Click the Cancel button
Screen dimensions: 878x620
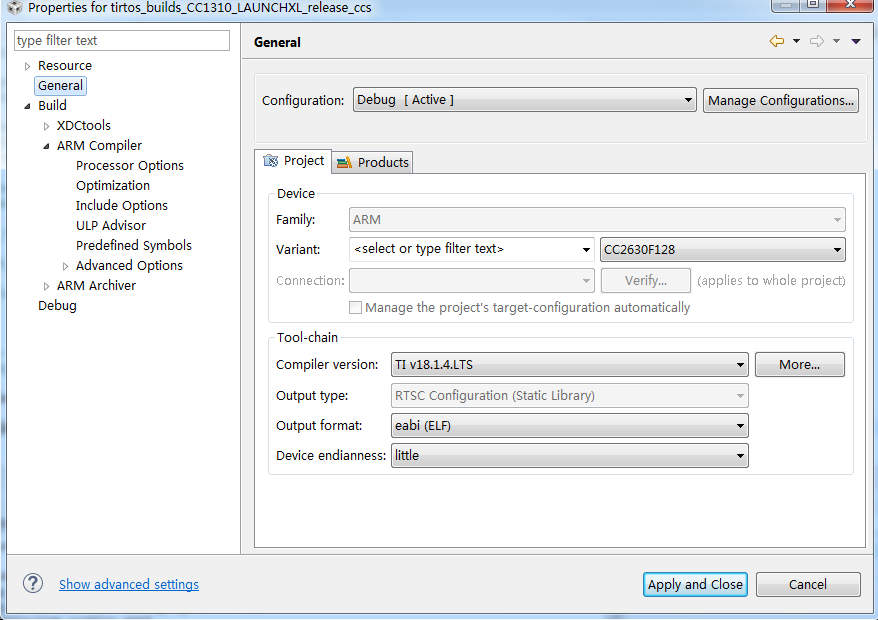(808, 584)
